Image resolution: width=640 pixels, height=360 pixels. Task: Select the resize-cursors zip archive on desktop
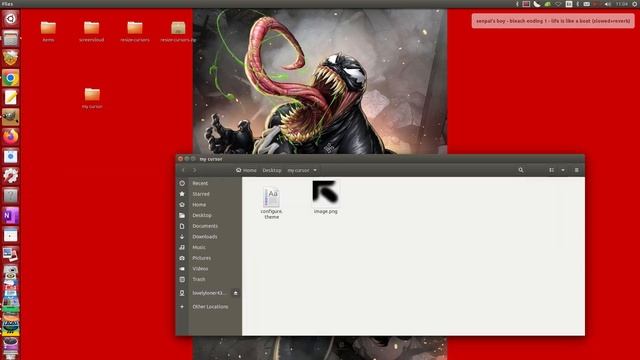(x=178, y=31)
